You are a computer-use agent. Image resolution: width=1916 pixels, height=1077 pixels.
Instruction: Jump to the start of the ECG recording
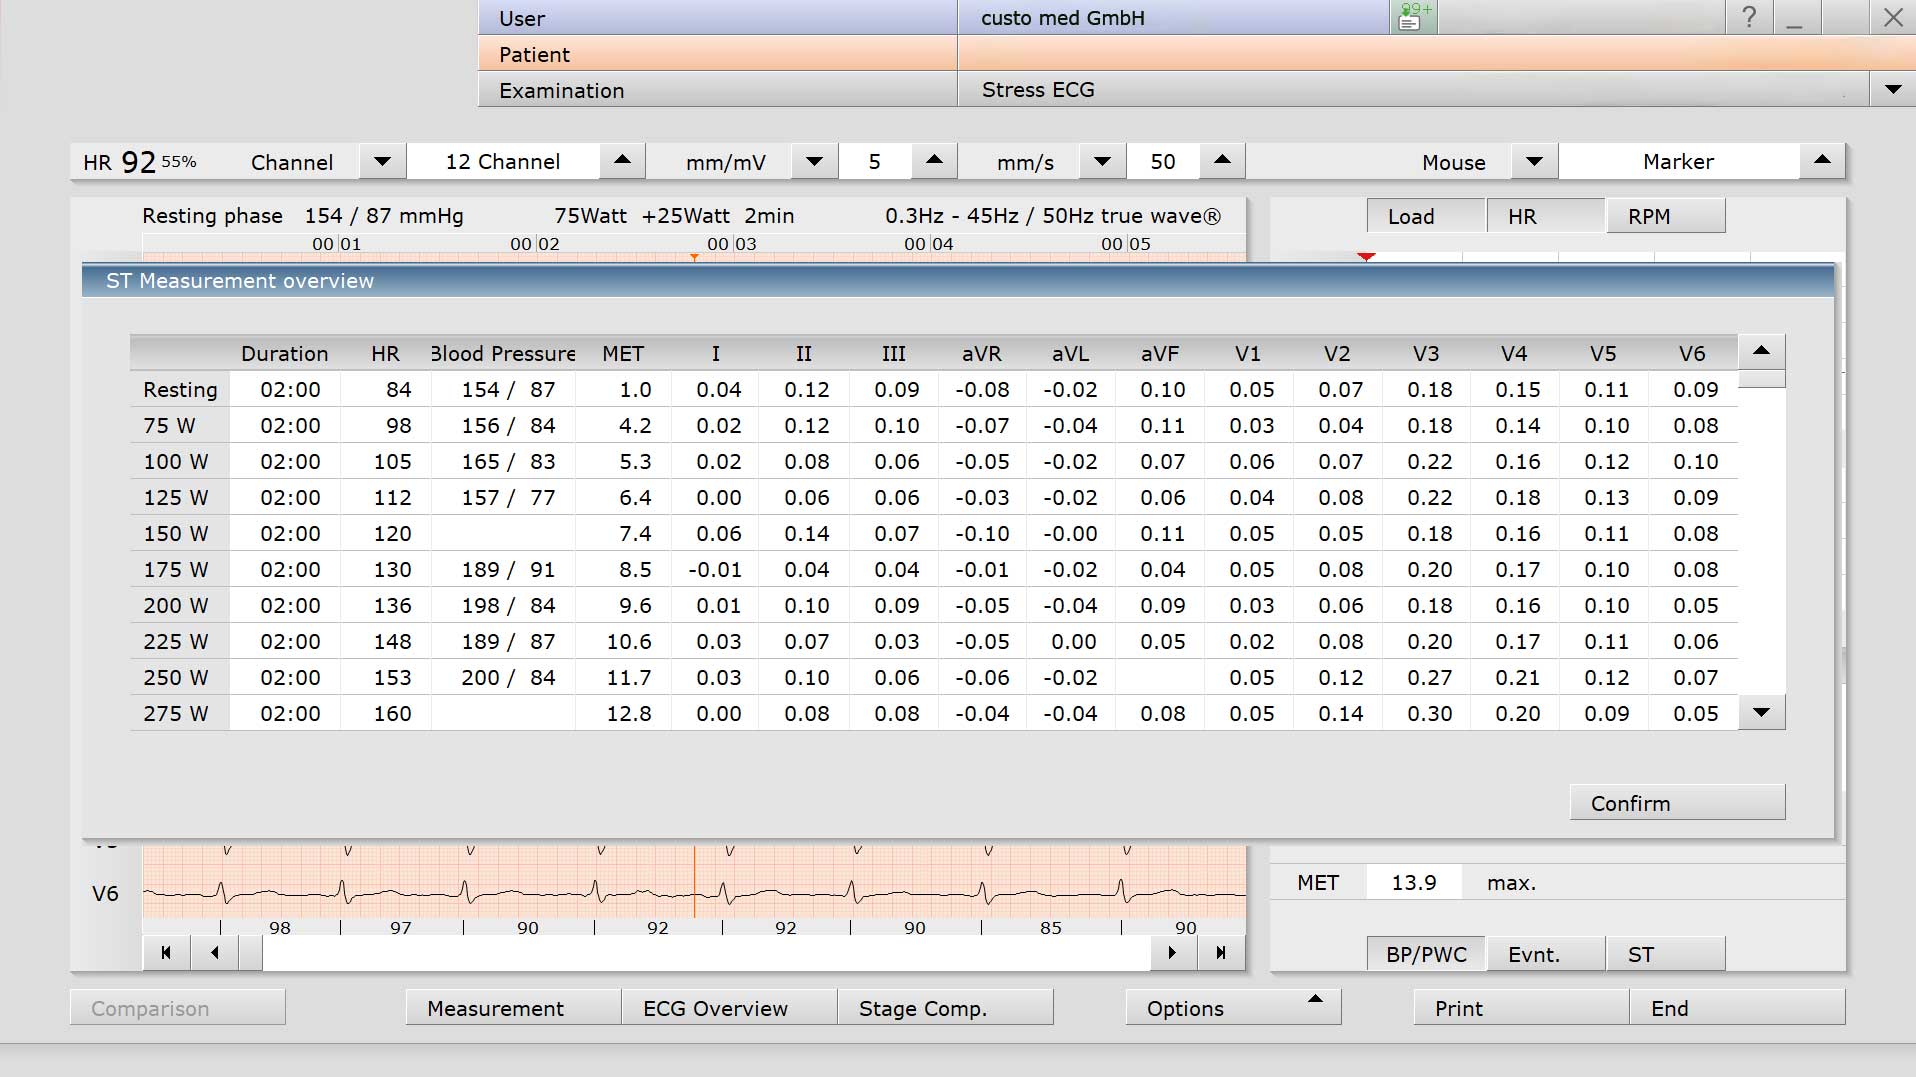166,953
